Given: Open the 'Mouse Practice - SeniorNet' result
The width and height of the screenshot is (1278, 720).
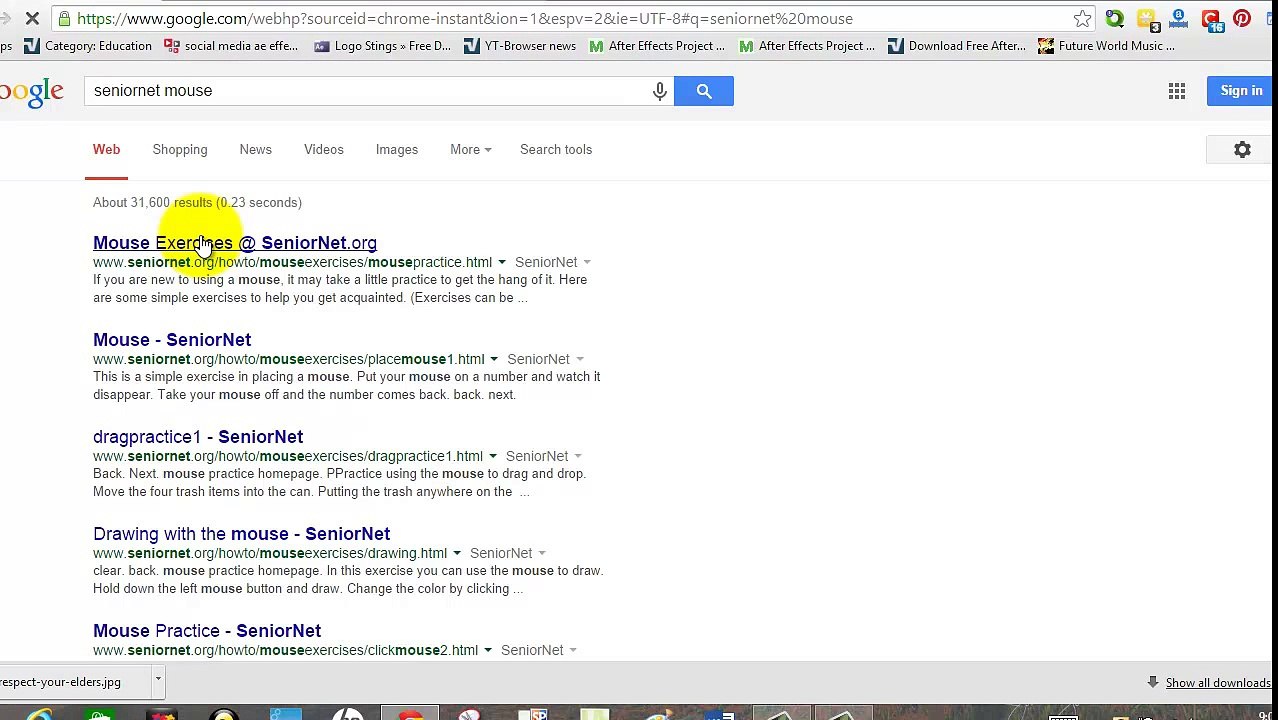Looking at the screenshot, I should click(207, 631).
